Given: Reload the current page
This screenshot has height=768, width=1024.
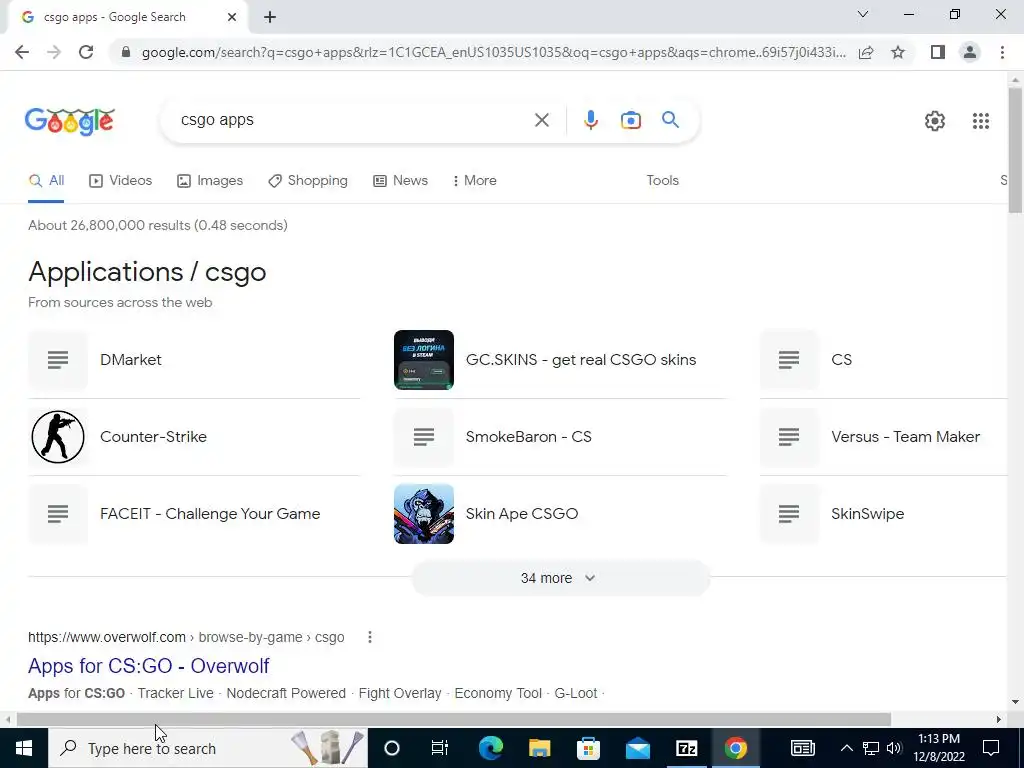Looking at the screenshot, I should click(86, 52).
